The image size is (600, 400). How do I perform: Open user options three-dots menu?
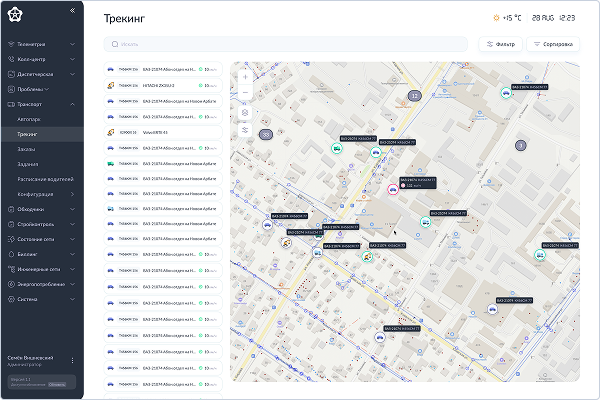[x=72, y=361]
